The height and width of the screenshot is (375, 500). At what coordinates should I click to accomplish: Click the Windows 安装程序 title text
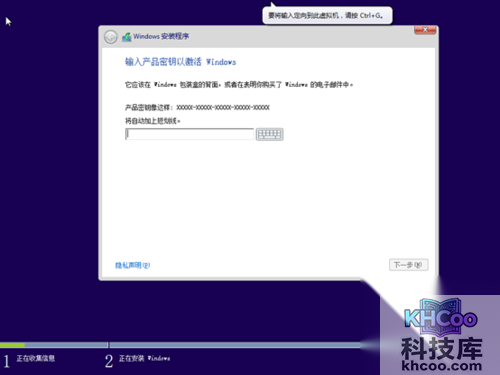click(x=161, y=36)
